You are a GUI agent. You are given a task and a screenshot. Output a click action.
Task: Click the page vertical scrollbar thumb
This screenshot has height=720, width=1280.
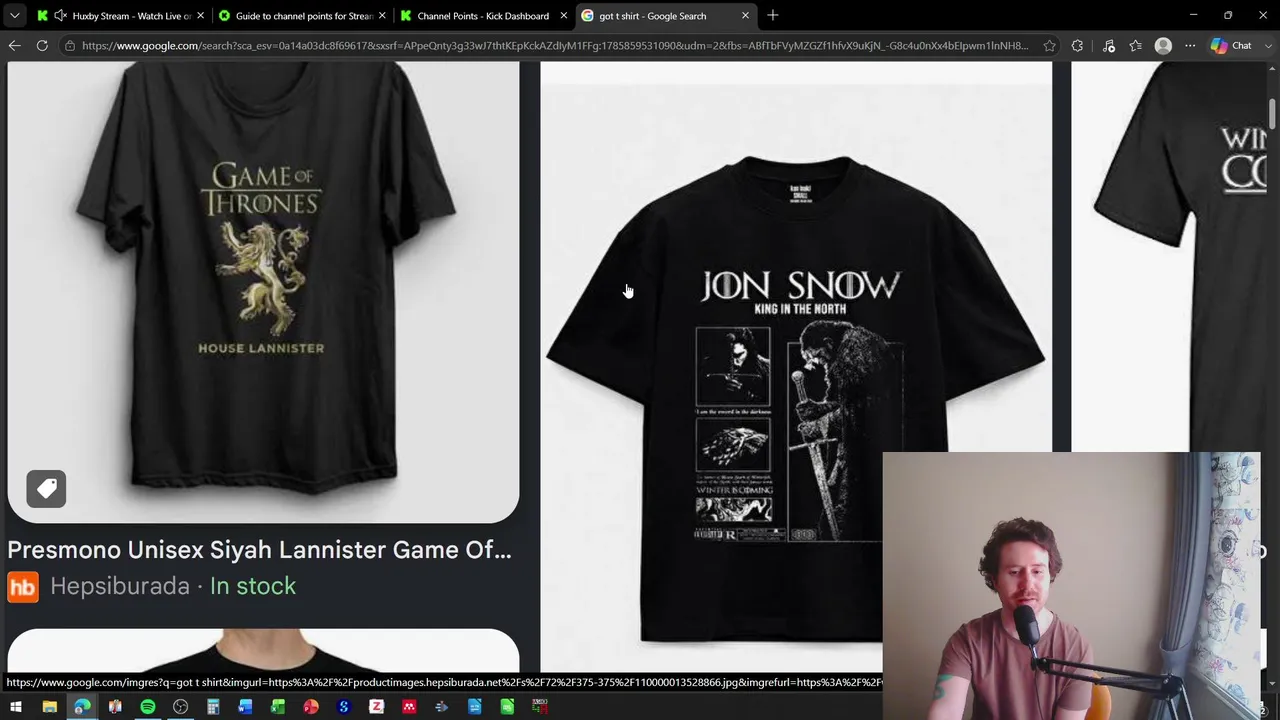[x=1272, y=112]
